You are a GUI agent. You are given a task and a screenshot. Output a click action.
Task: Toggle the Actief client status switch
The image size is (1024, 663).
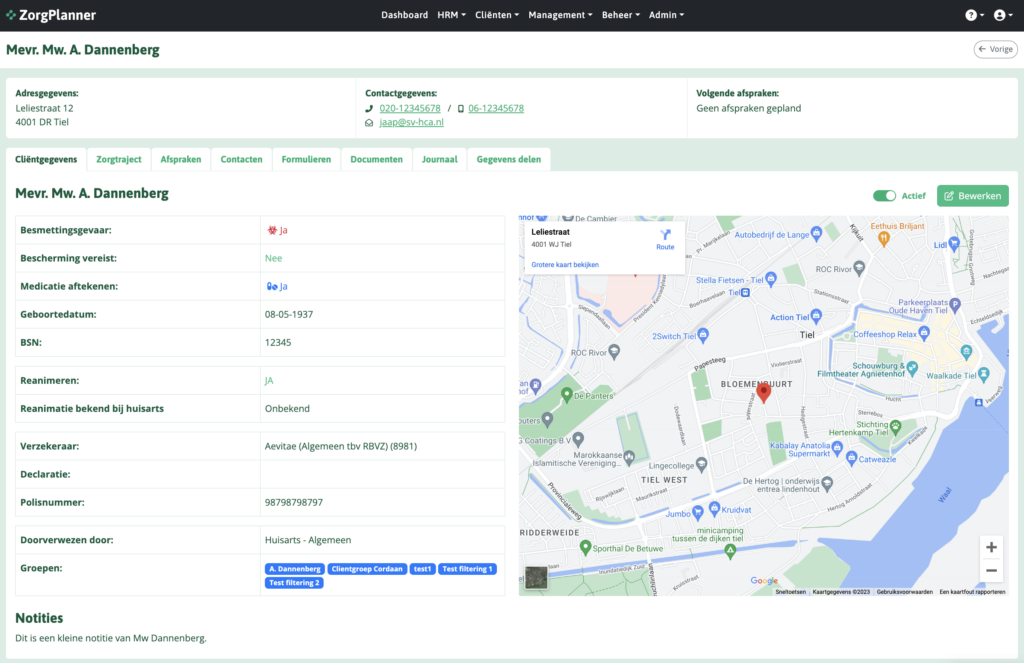884,196
